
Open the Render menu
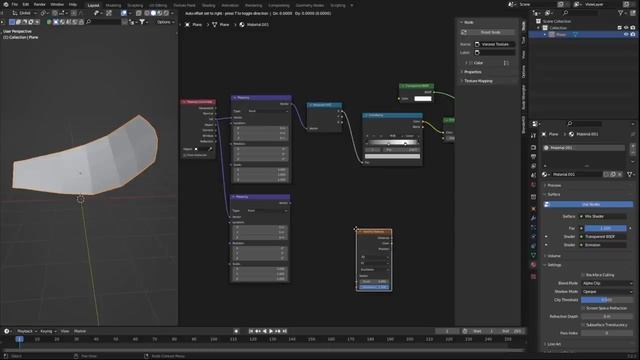coord(40,4)
